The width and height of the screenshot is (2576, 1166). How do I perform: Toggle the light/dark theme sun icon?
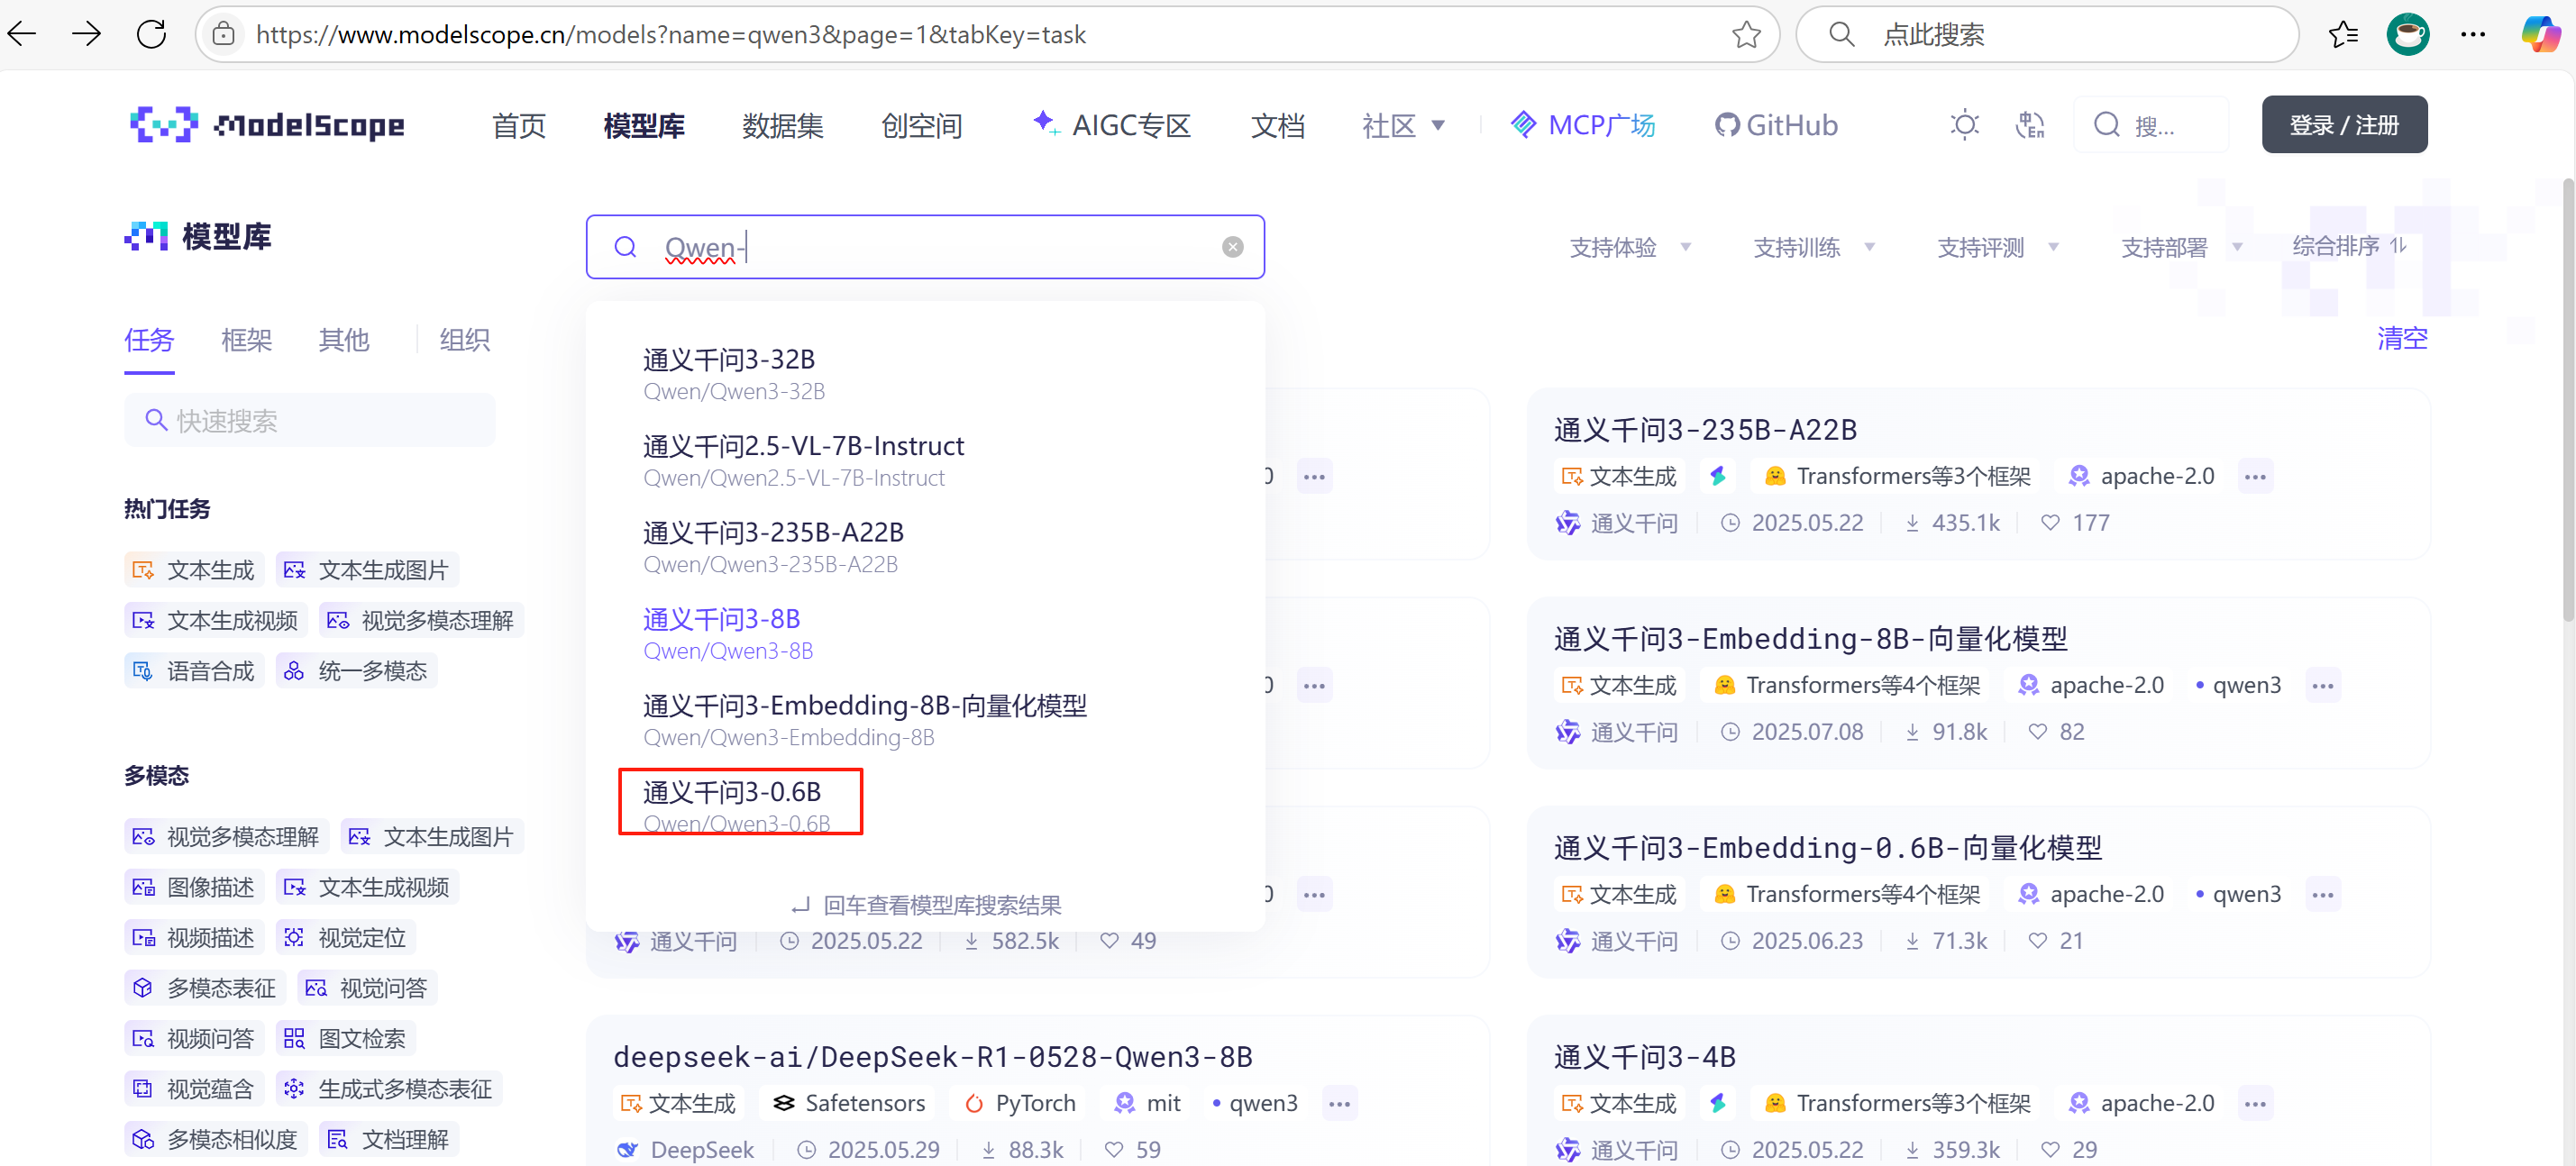click(1963, 125)
